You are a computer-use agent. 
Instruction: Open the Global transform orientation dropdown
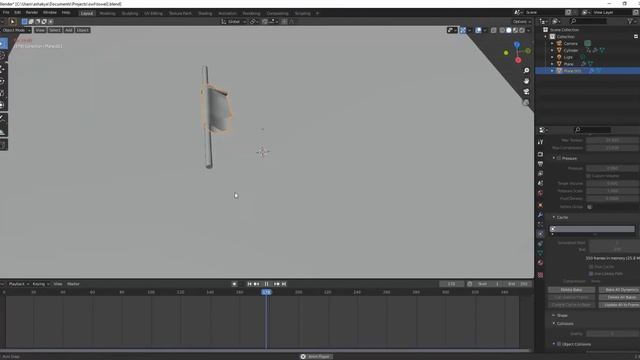click(233, 22)
